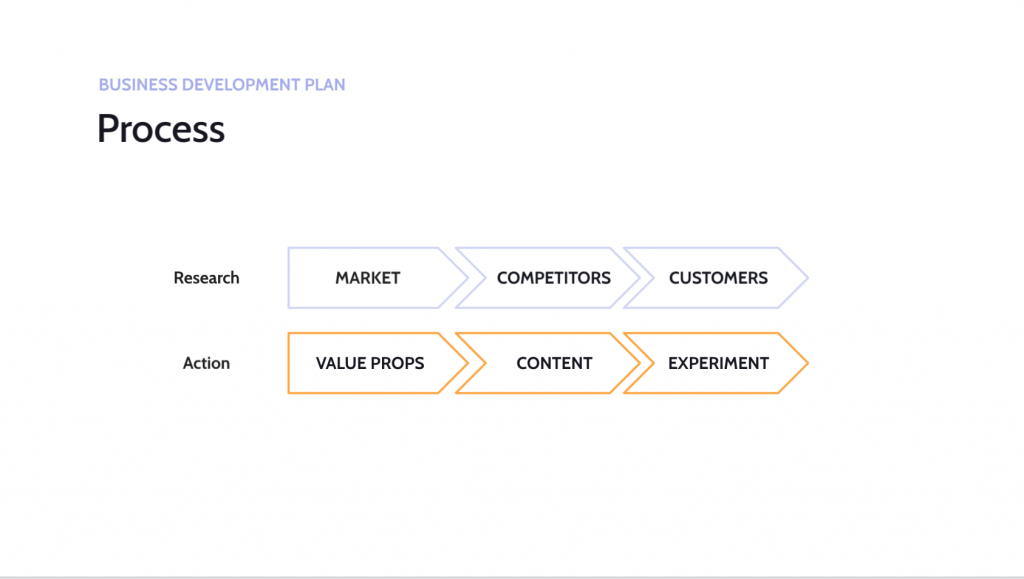
Task: Click the arrow tip of the COMPETITORS chevron
Action: [638, 277]
